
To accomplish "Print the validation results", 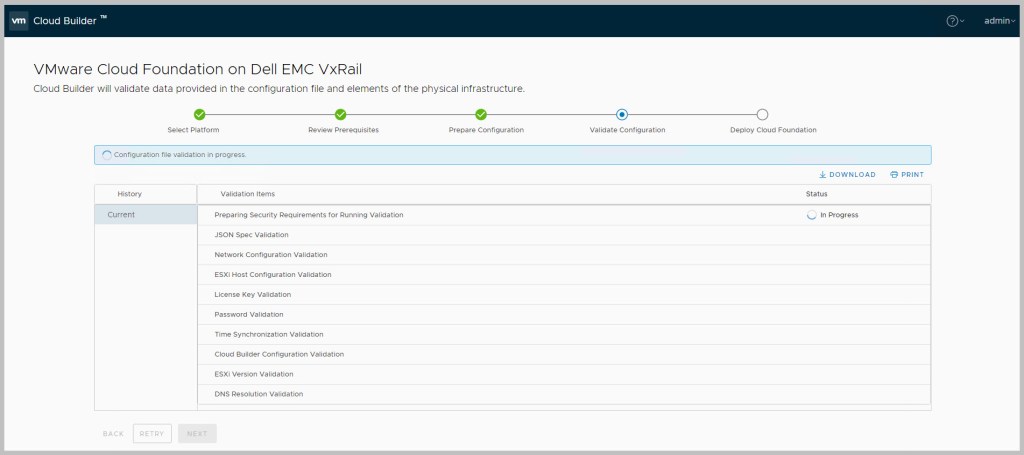I will [x=907, y=175].
